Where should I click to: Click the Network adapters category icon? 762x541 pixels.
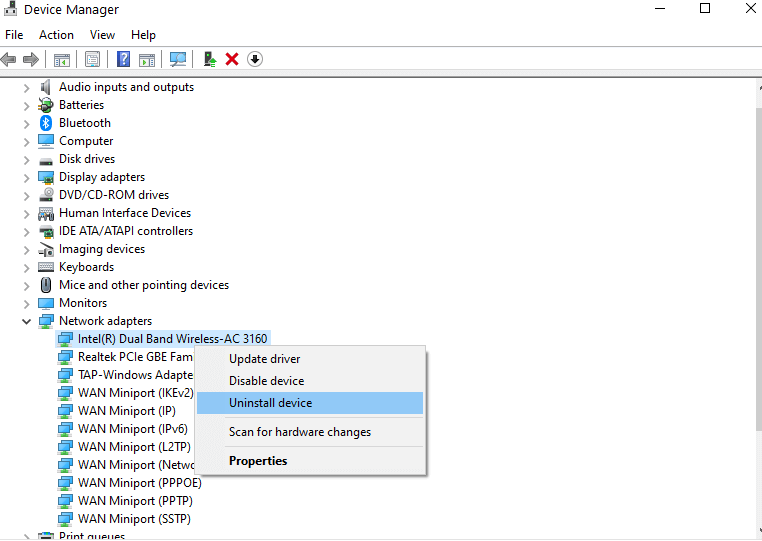46,321
